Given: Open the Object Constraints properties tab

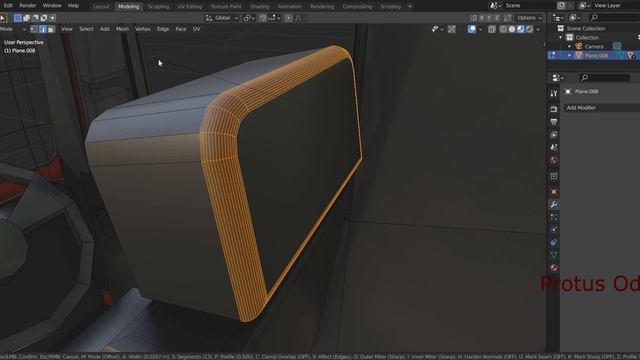Looking at the screenshot, I should click(554, 242).
